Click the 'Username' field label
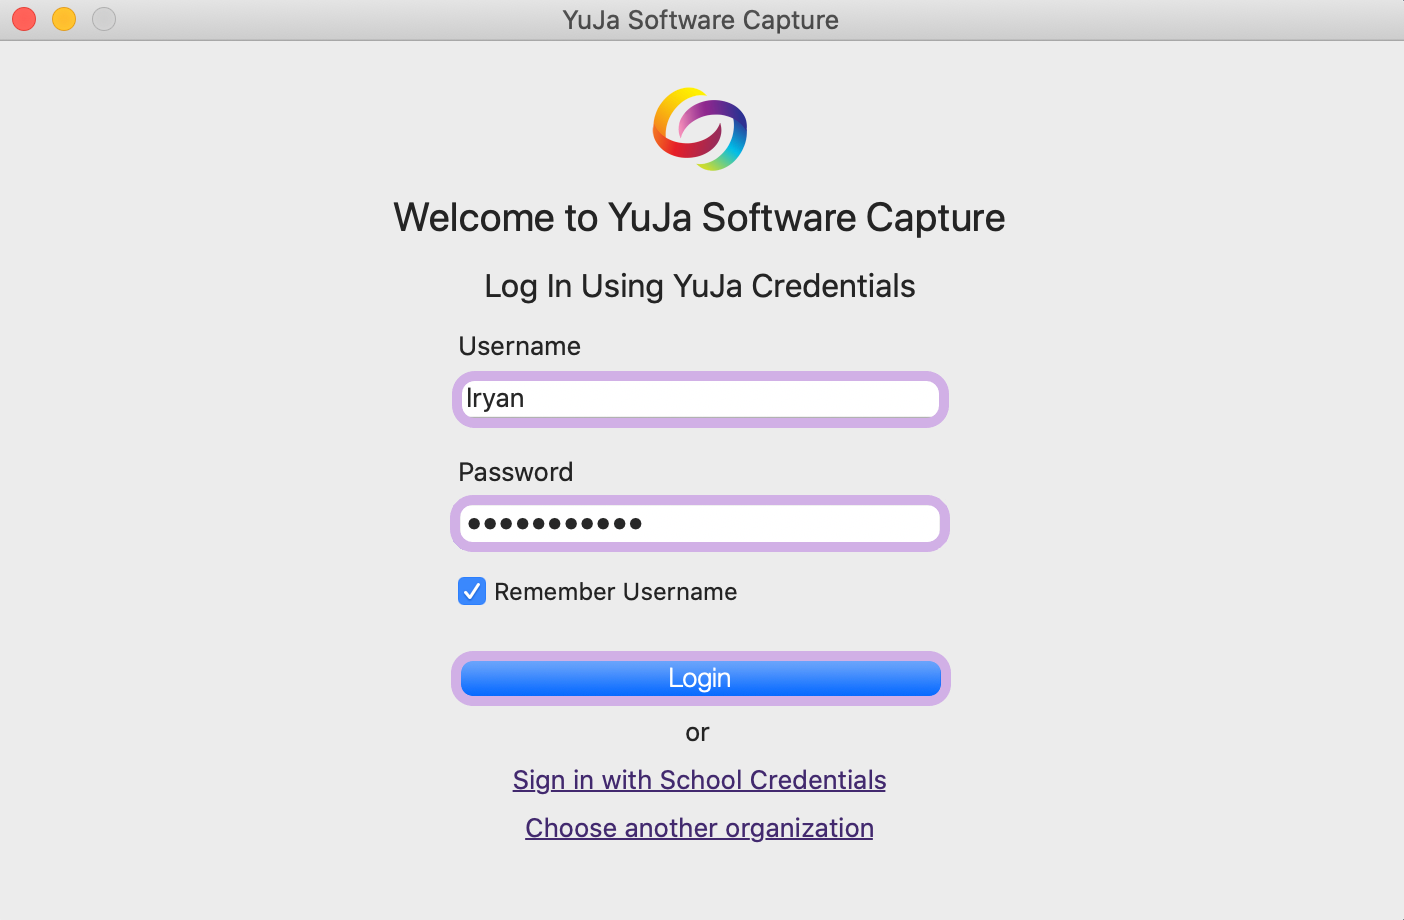This screenshot has width=1404, height=920. pos(519,346)
